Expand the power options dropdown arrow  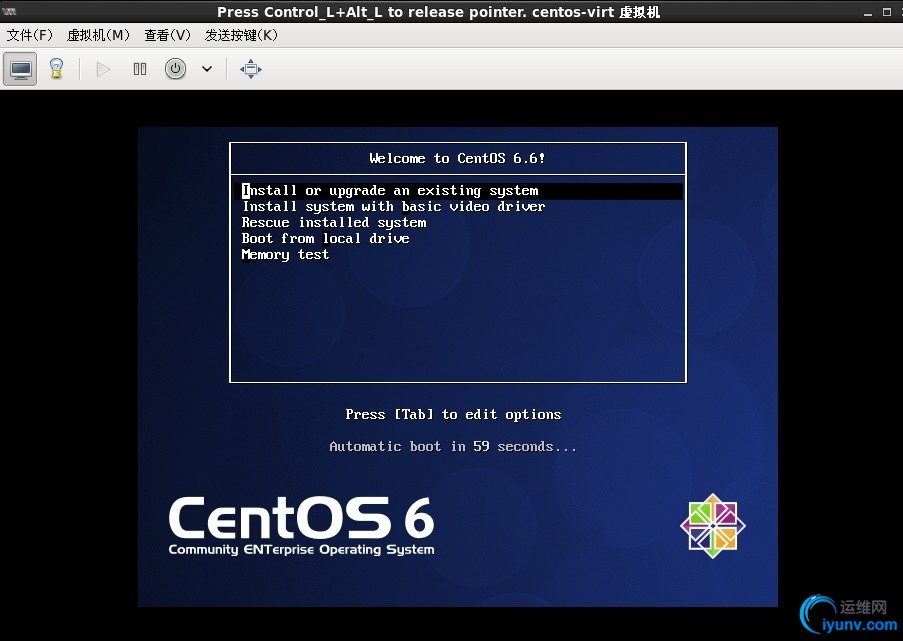tap(207, 69)
